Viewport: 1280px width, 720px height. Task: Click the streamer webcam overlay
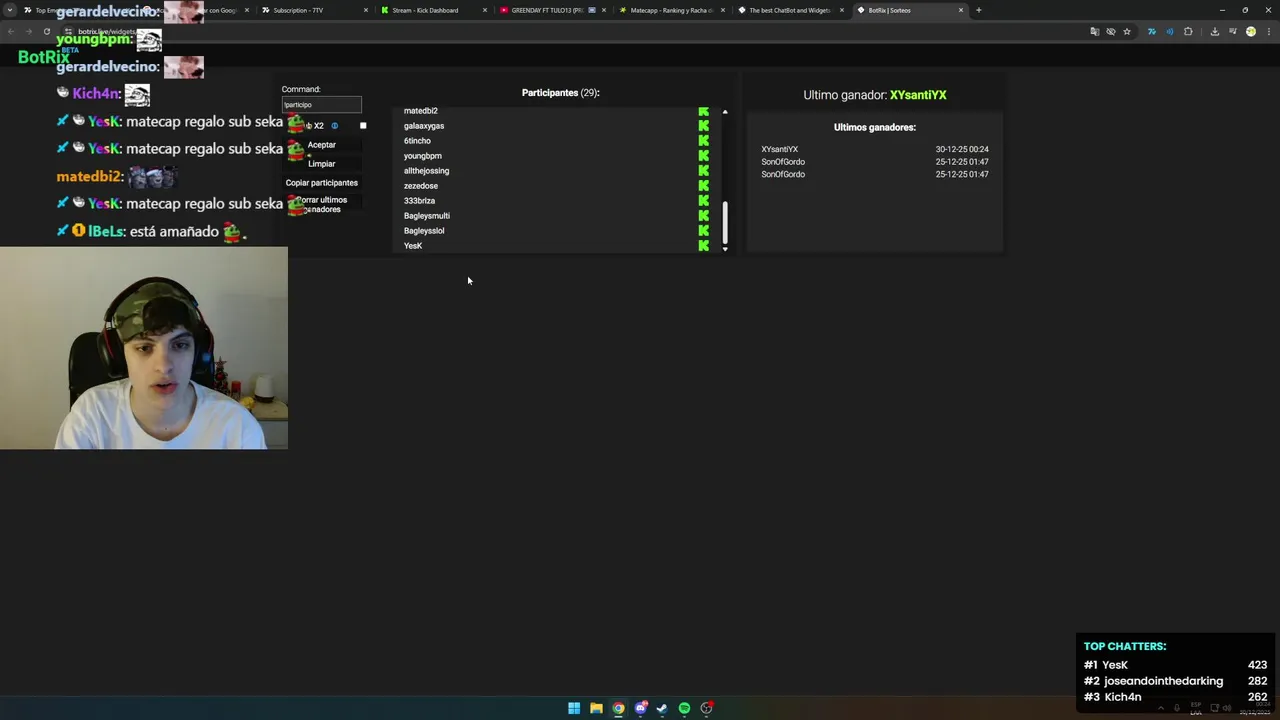(x=144, y=348)
